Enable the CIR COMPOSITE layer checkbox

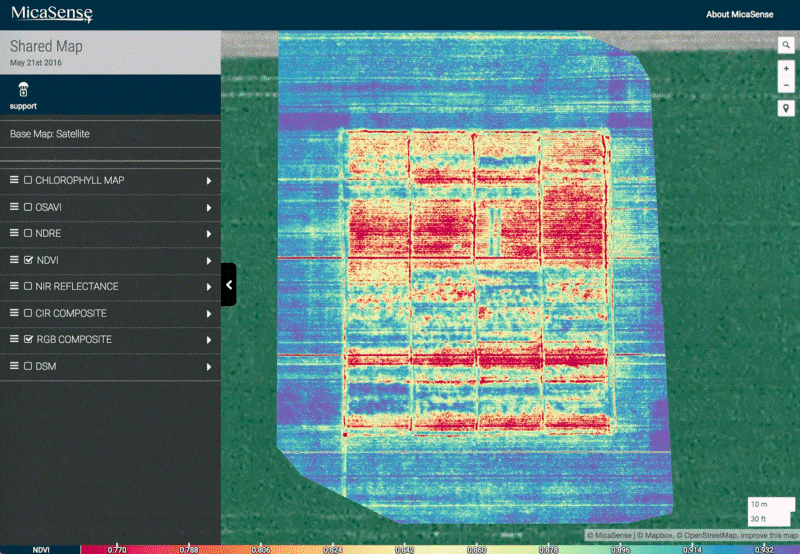[x=28, y=313]
